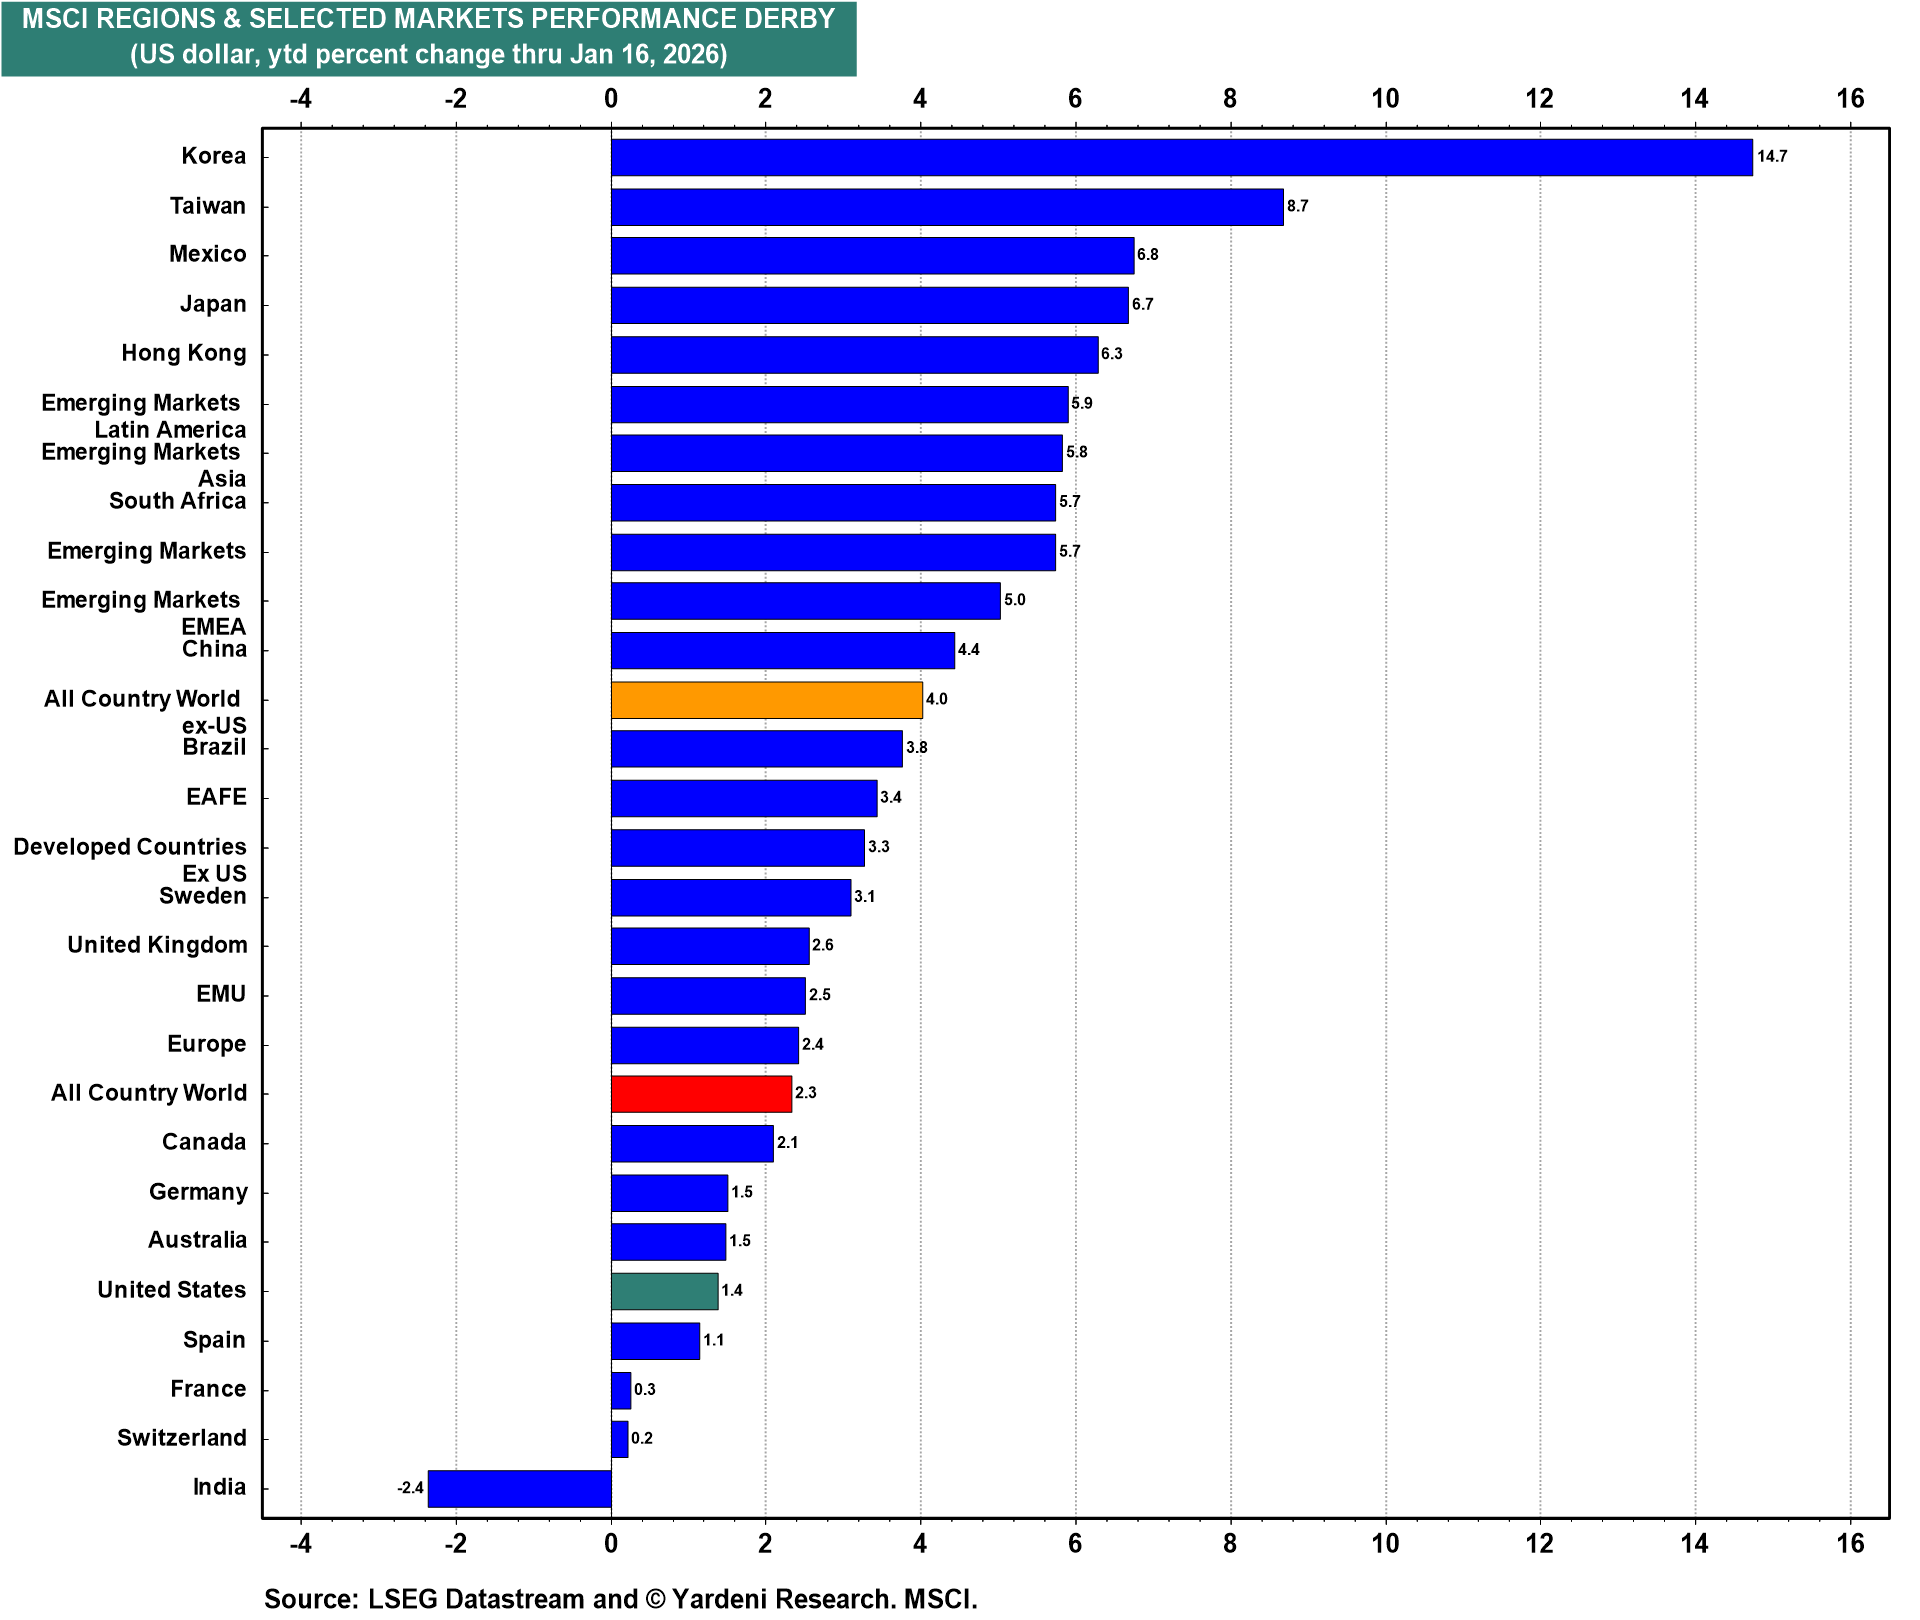Click the France label
The width and height of the screenshot is (1920, 1620).
[x=208, y=1389]
